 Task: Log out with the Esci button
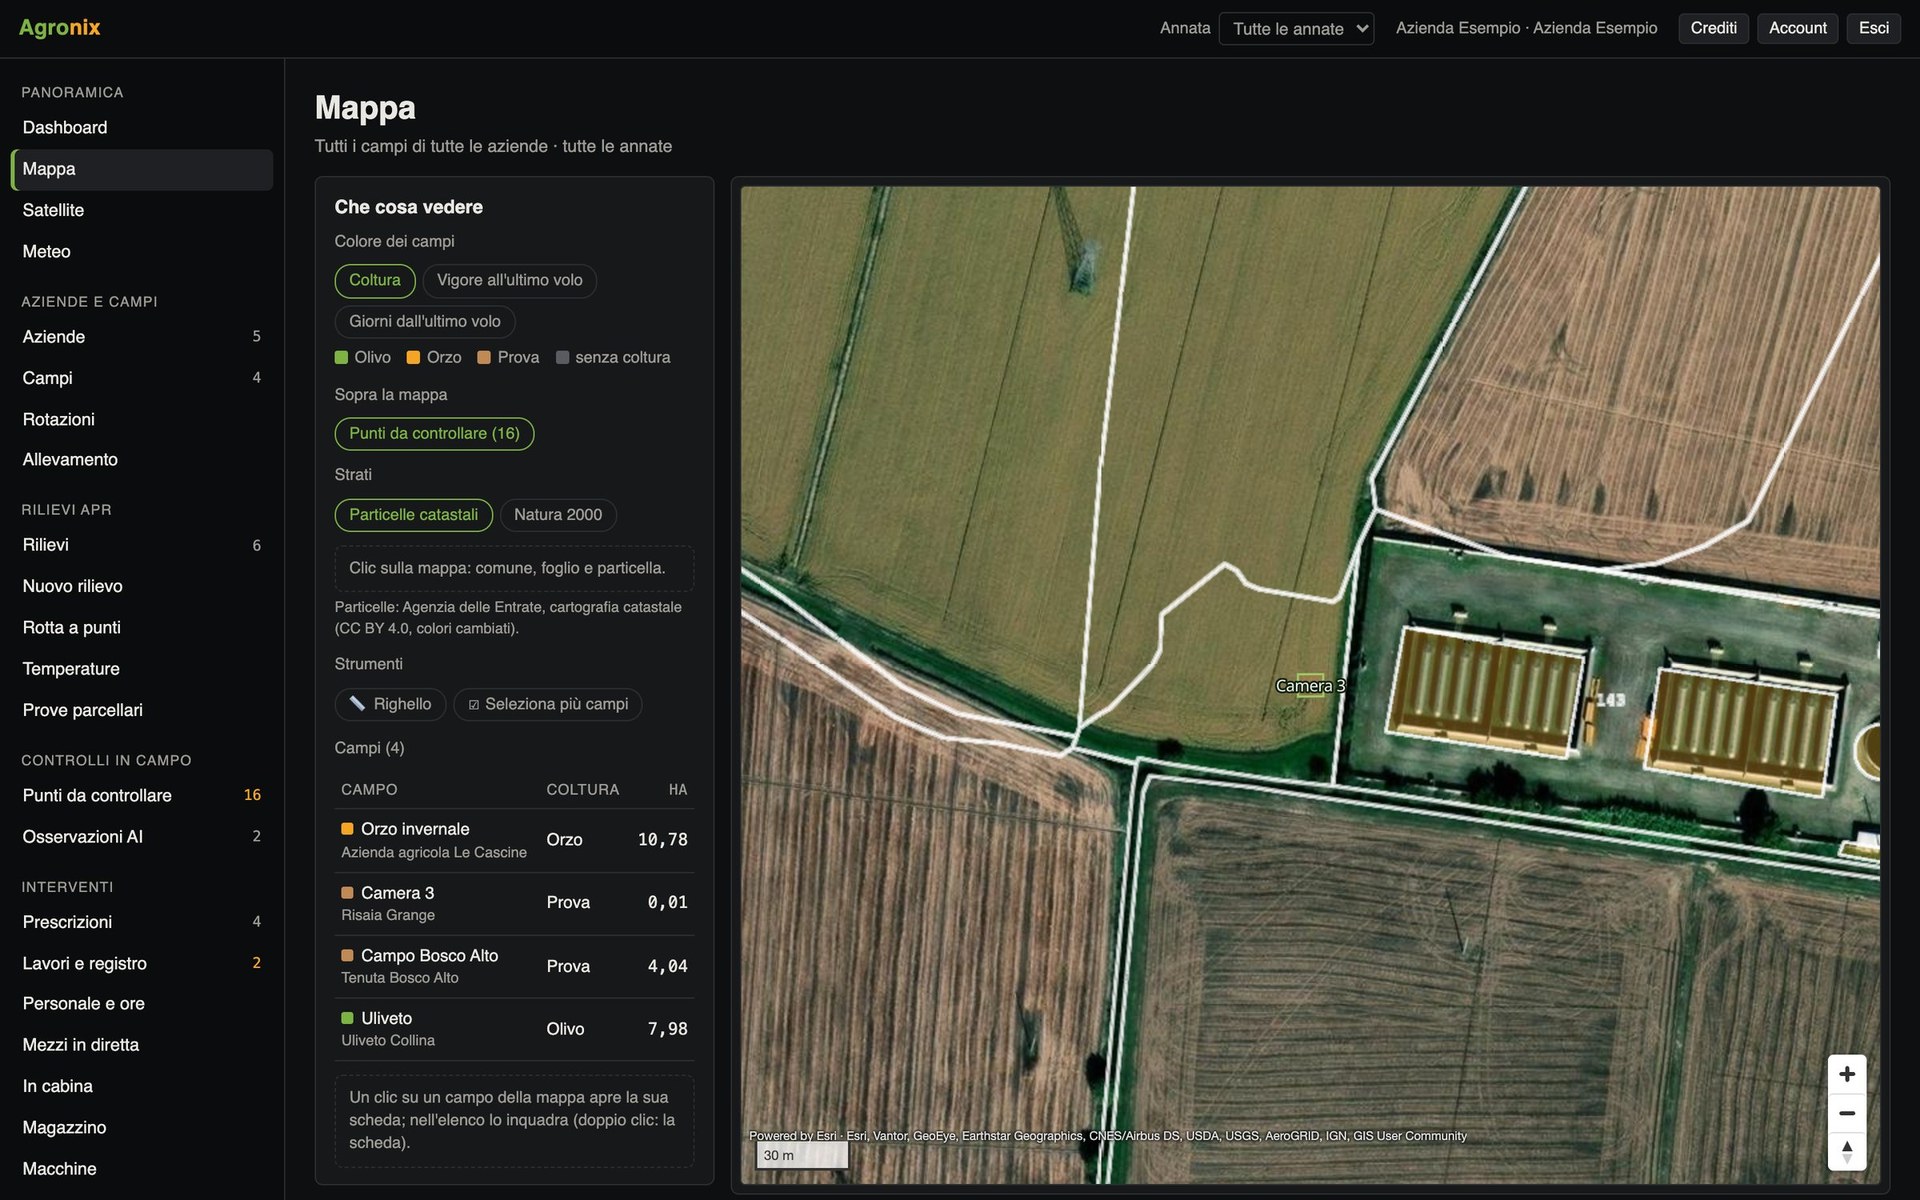(1873, 28)
